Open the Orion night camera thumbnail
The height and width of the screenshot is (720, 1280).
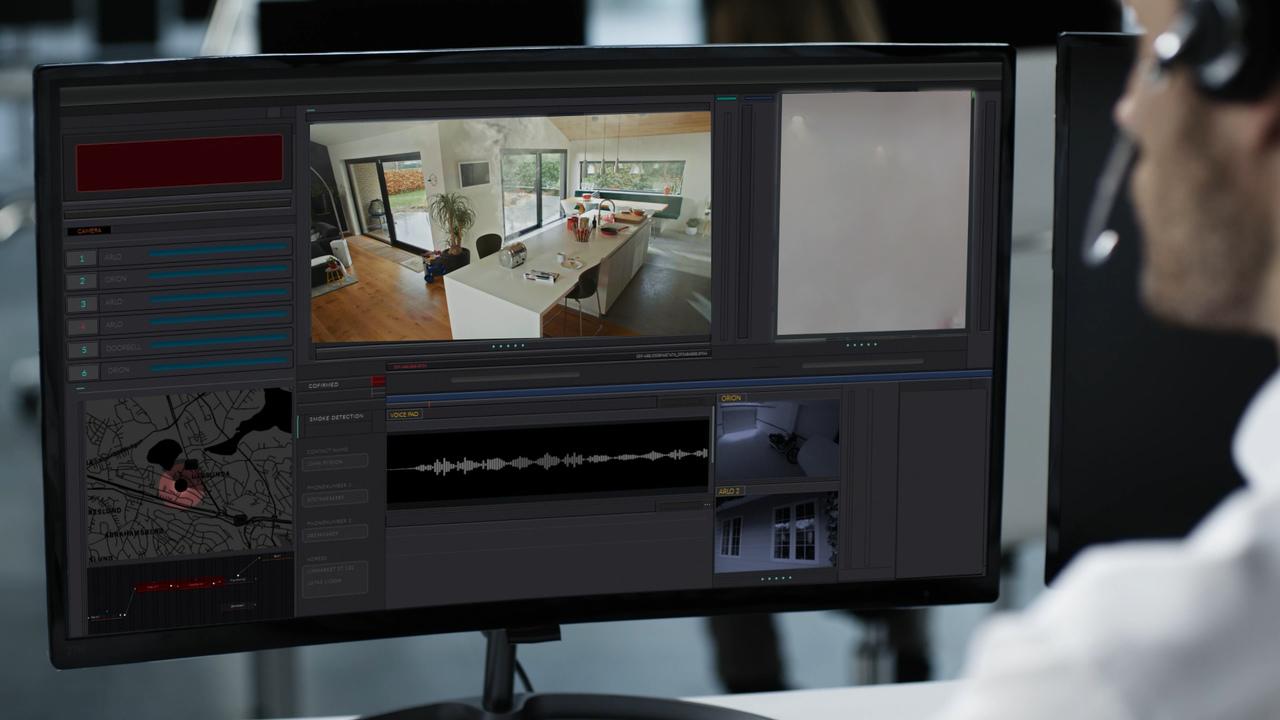coord(777,442)
